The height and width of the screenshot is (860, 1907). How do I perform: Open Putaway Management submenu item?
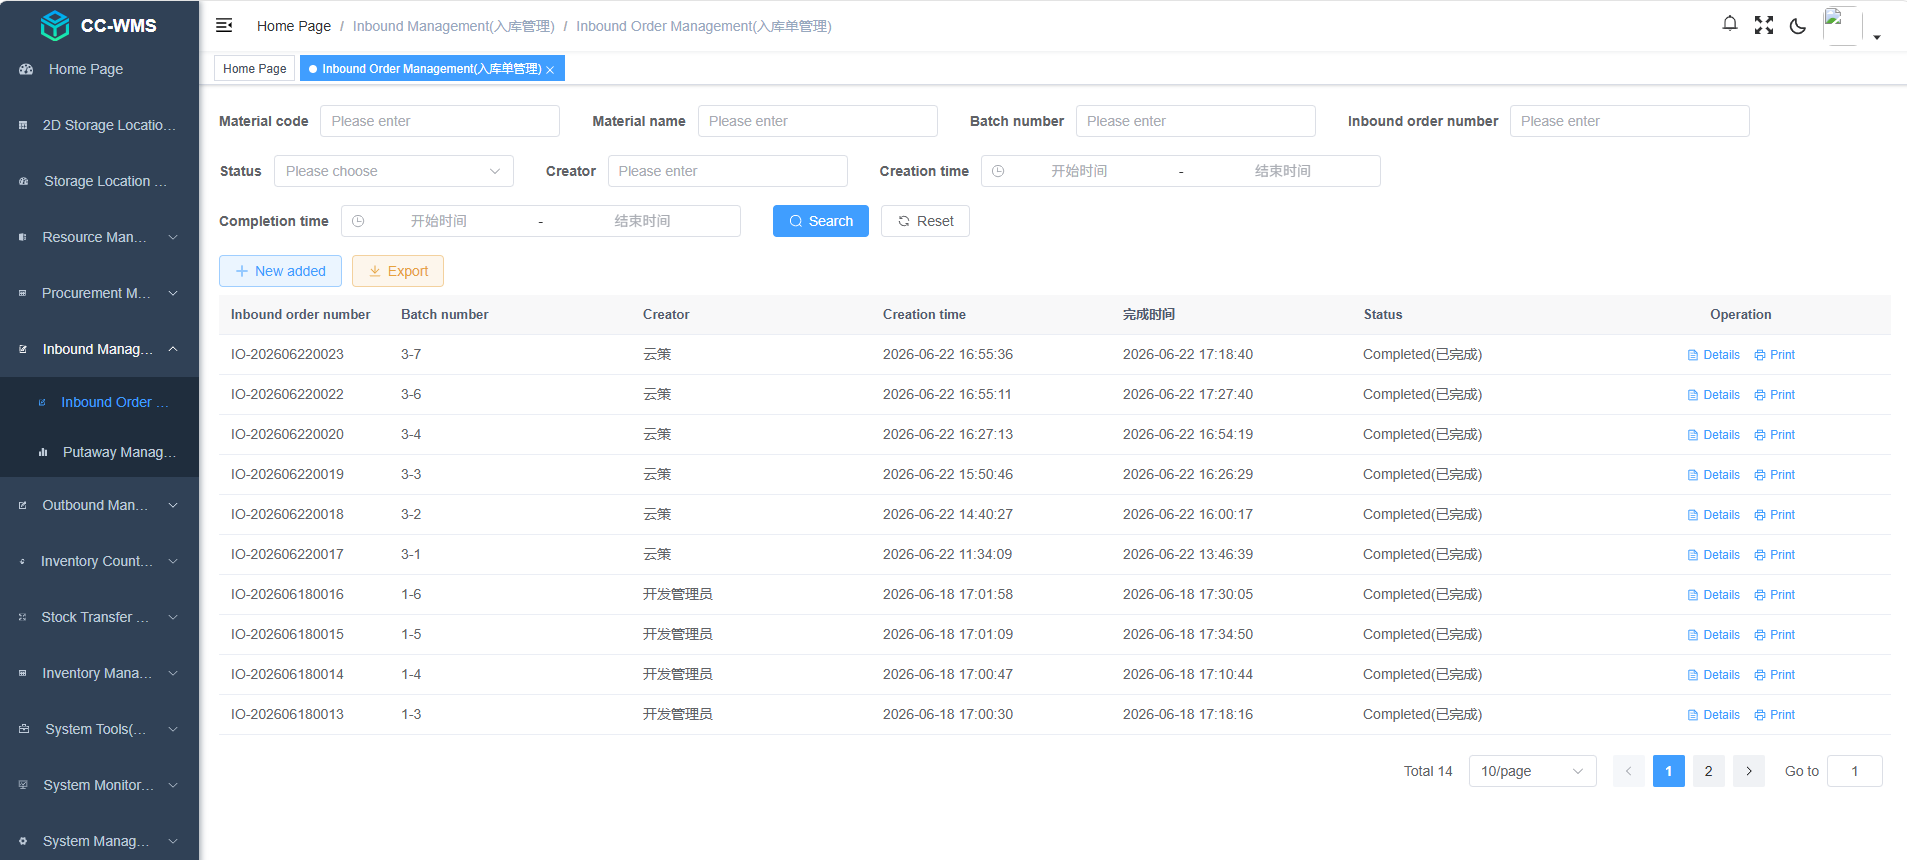click(99, 452)
